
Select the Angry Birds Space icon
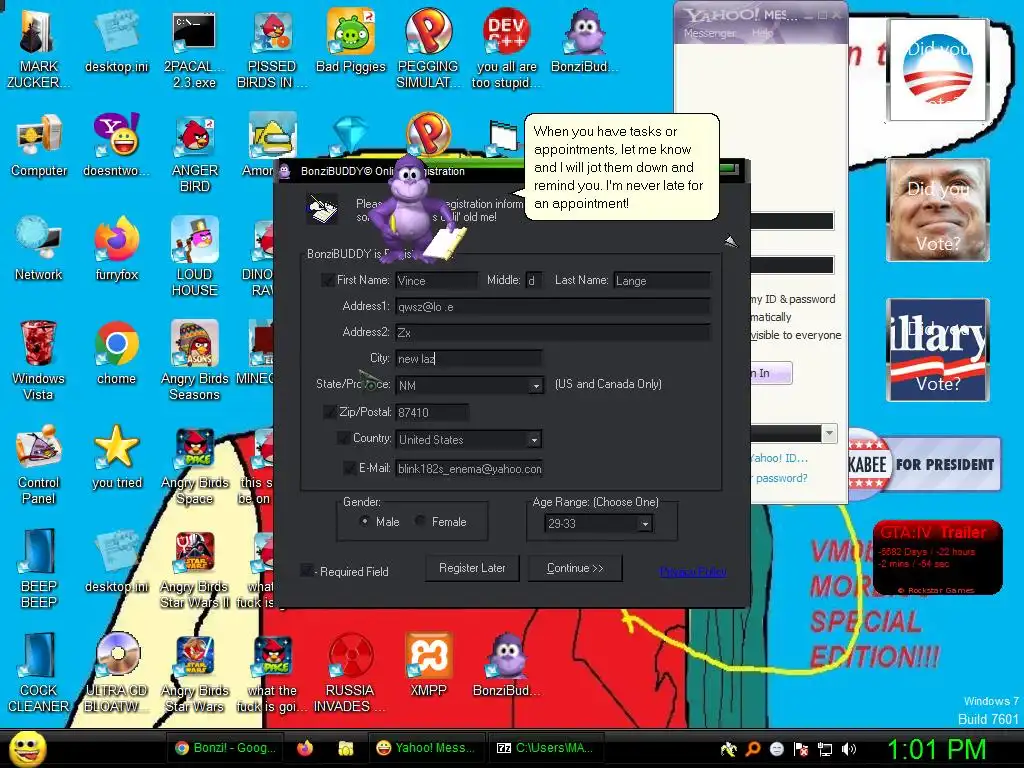(194, 464)
